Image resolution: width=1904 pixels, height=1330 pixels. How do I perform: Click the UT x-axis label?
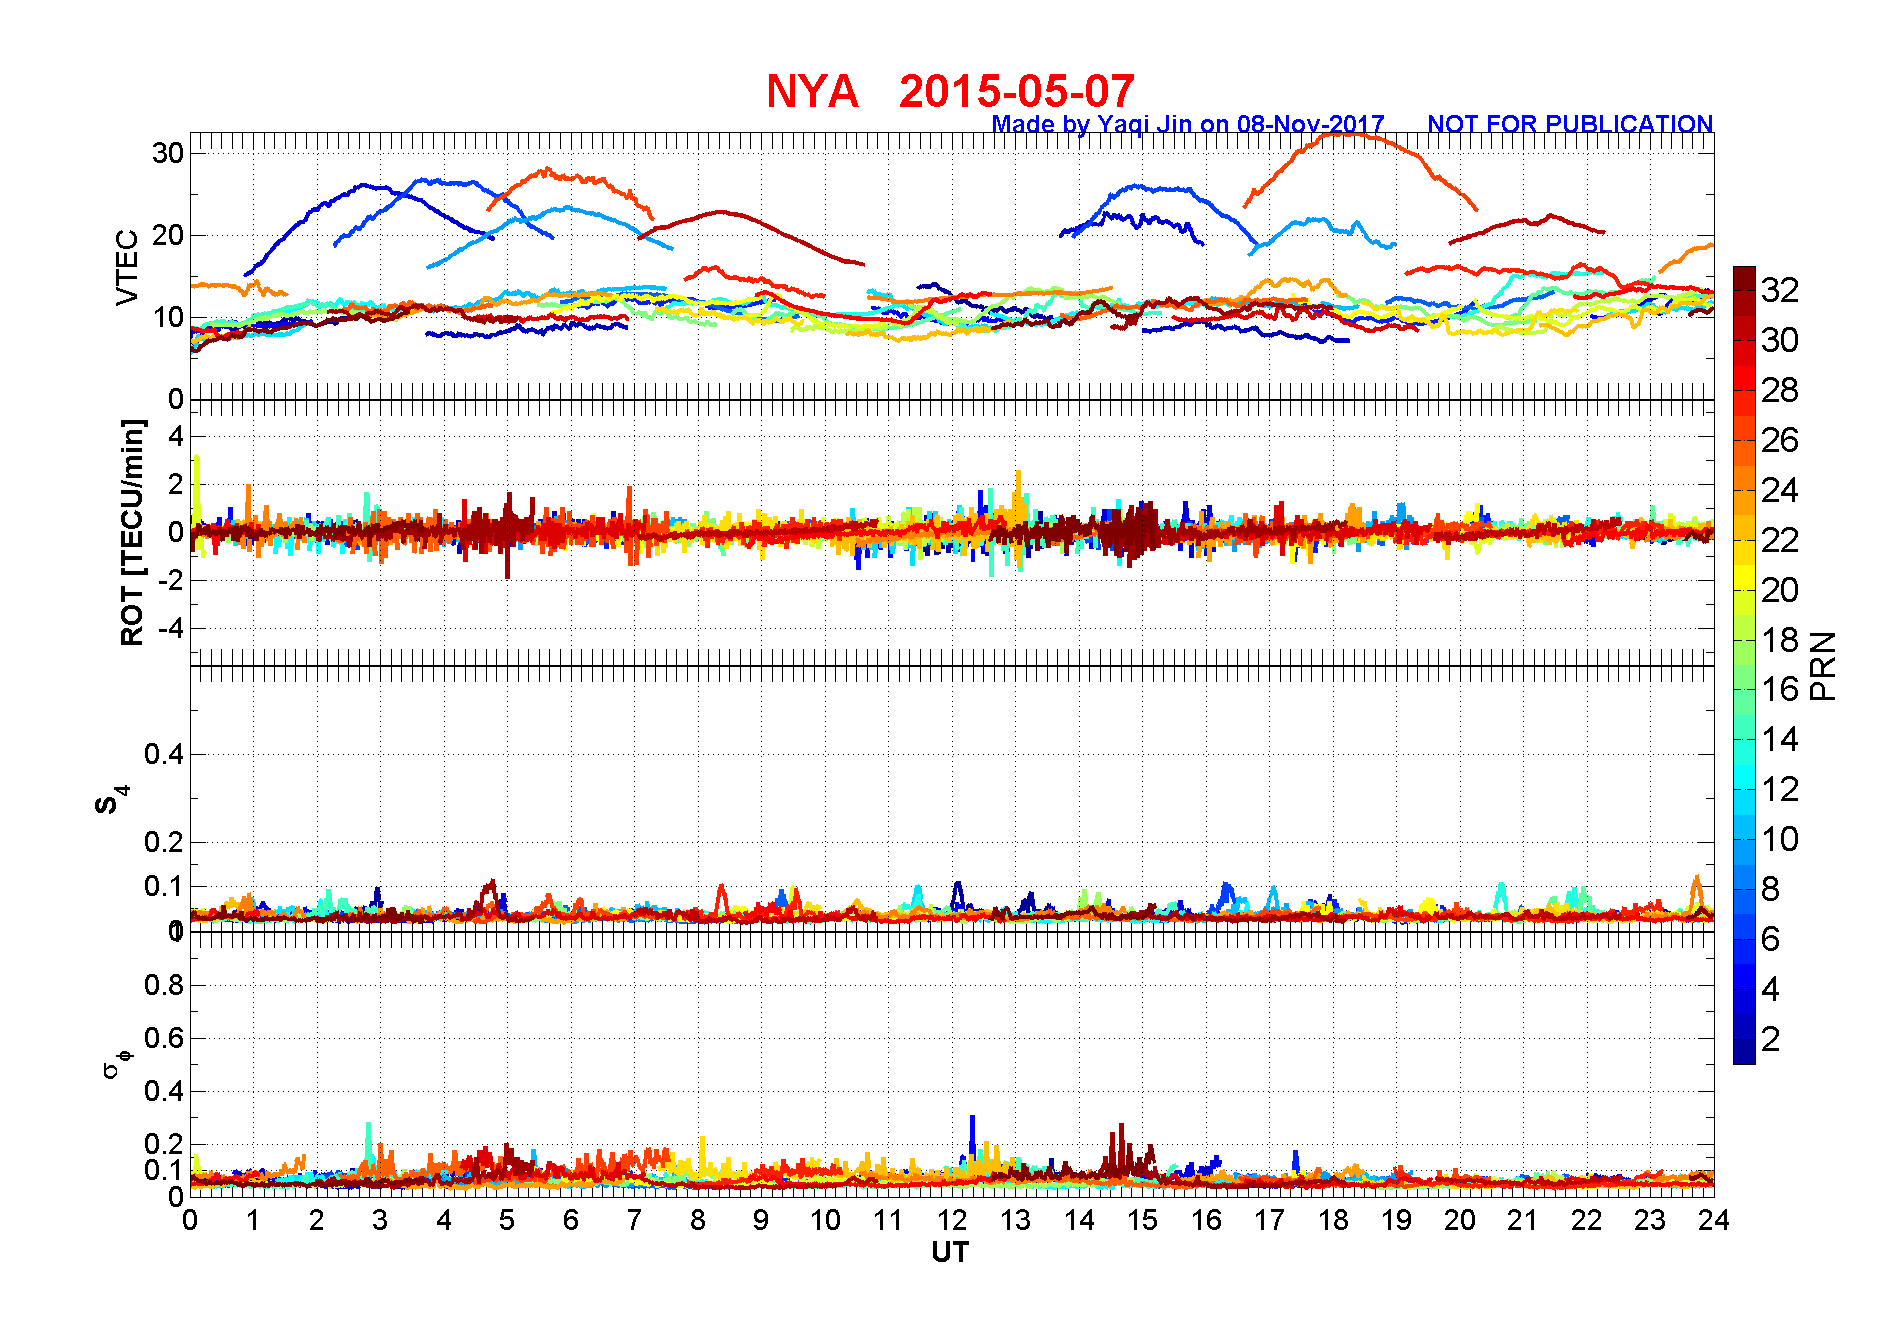(950, 1252)
